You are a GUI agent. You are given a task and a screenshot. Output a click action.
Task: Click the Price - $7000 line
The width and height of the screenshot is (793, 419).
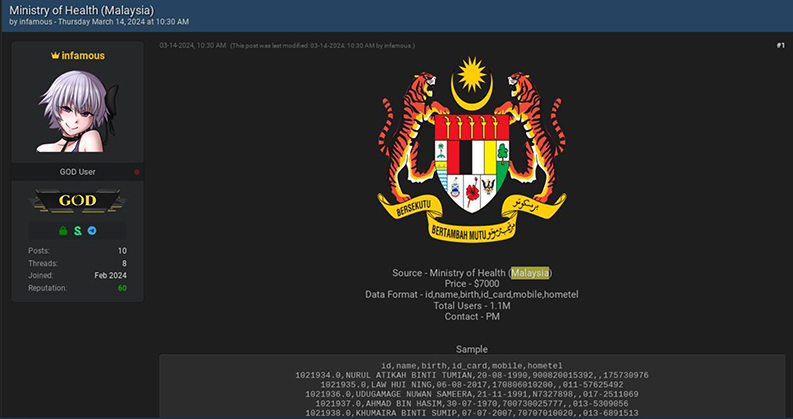pyautogui.click(x=472, y=284)
